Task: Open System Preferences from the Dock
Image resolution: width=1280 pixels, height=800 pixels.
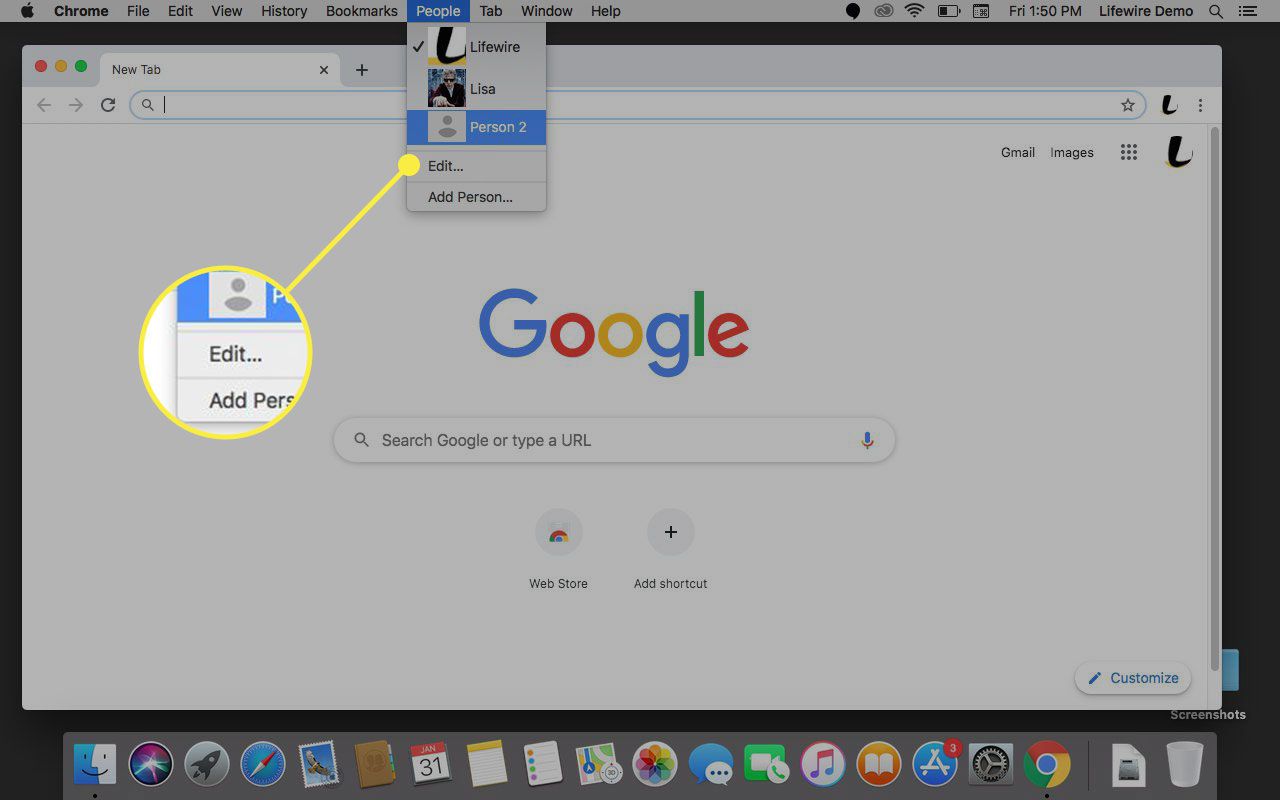Action: pos(991,766)
